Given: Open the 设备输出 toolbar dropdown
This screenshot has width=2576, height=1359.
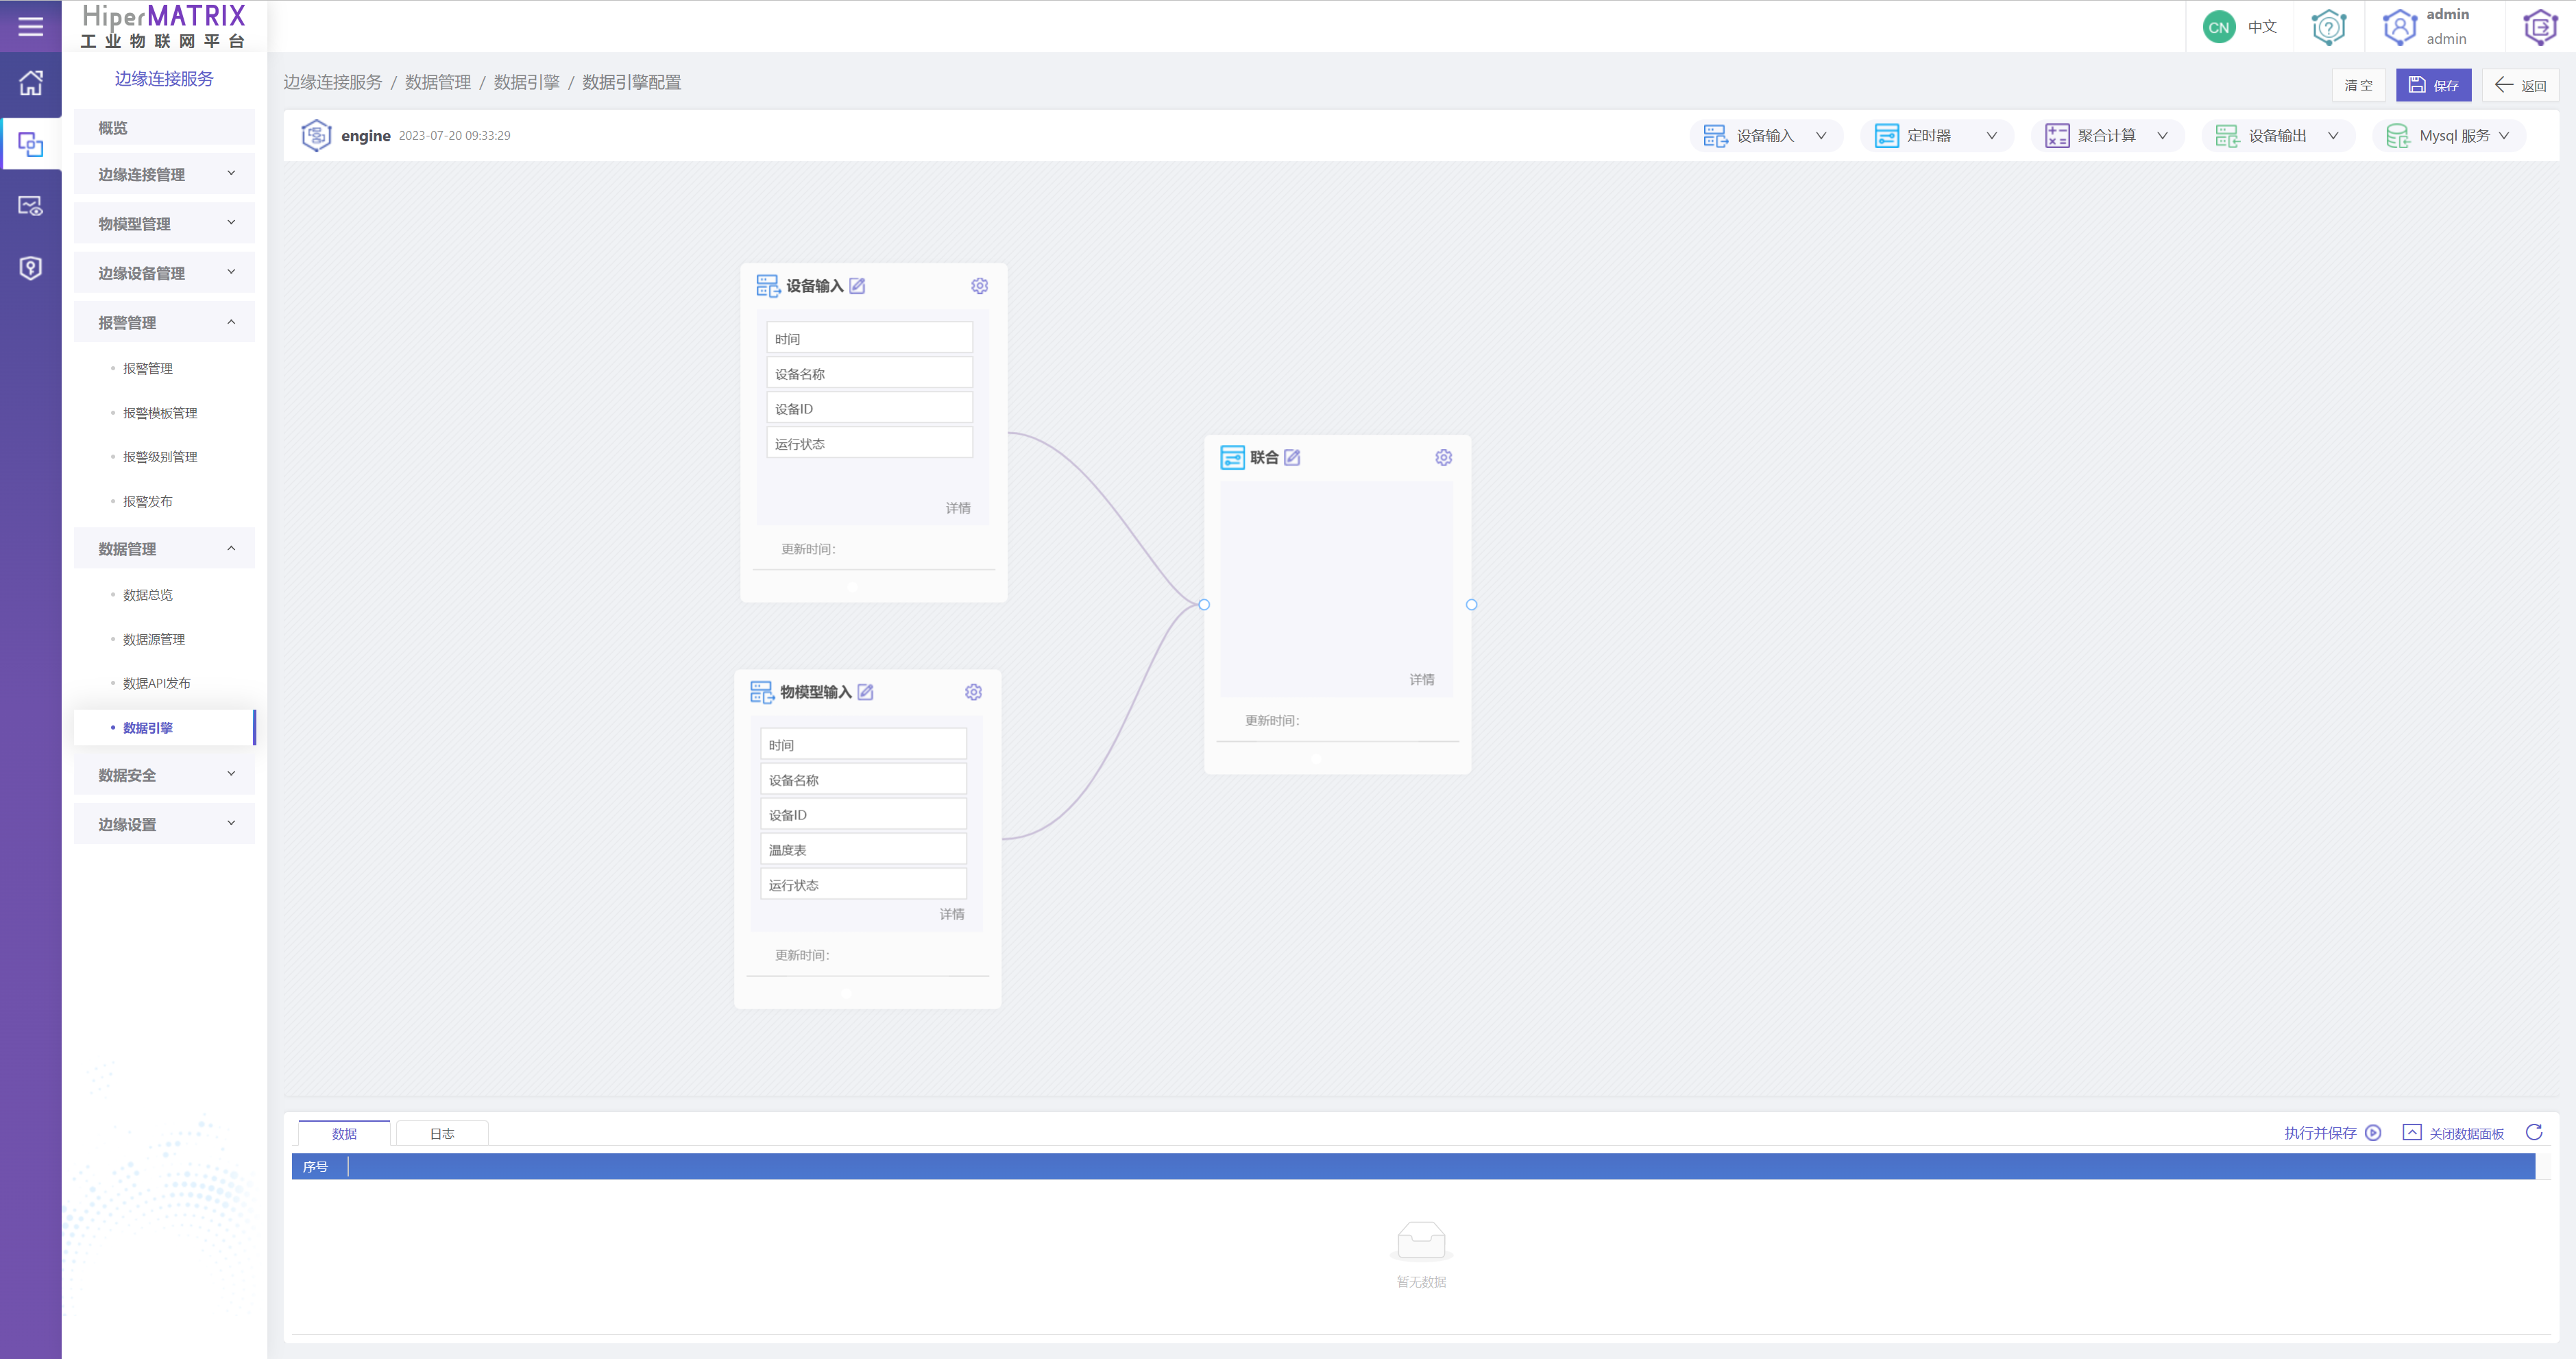Looking at the screenshot, I should pyautogui.click(x=2278, y=135).
